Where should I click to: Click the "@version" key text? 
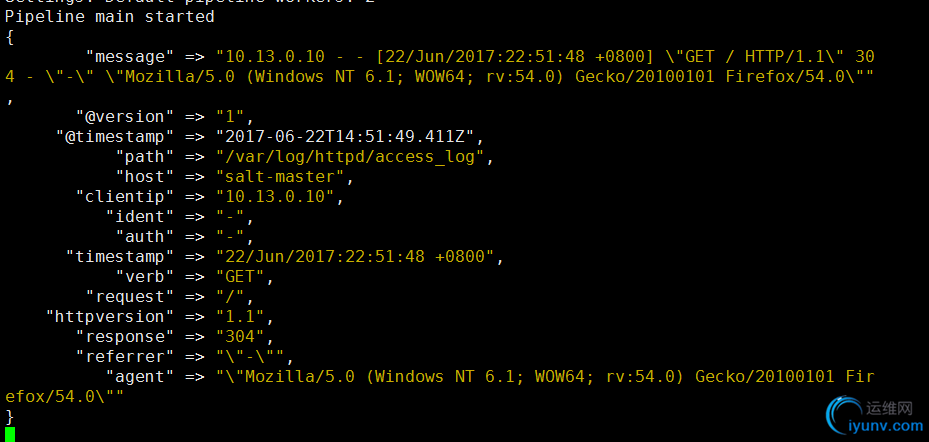[x=124, y=117]
